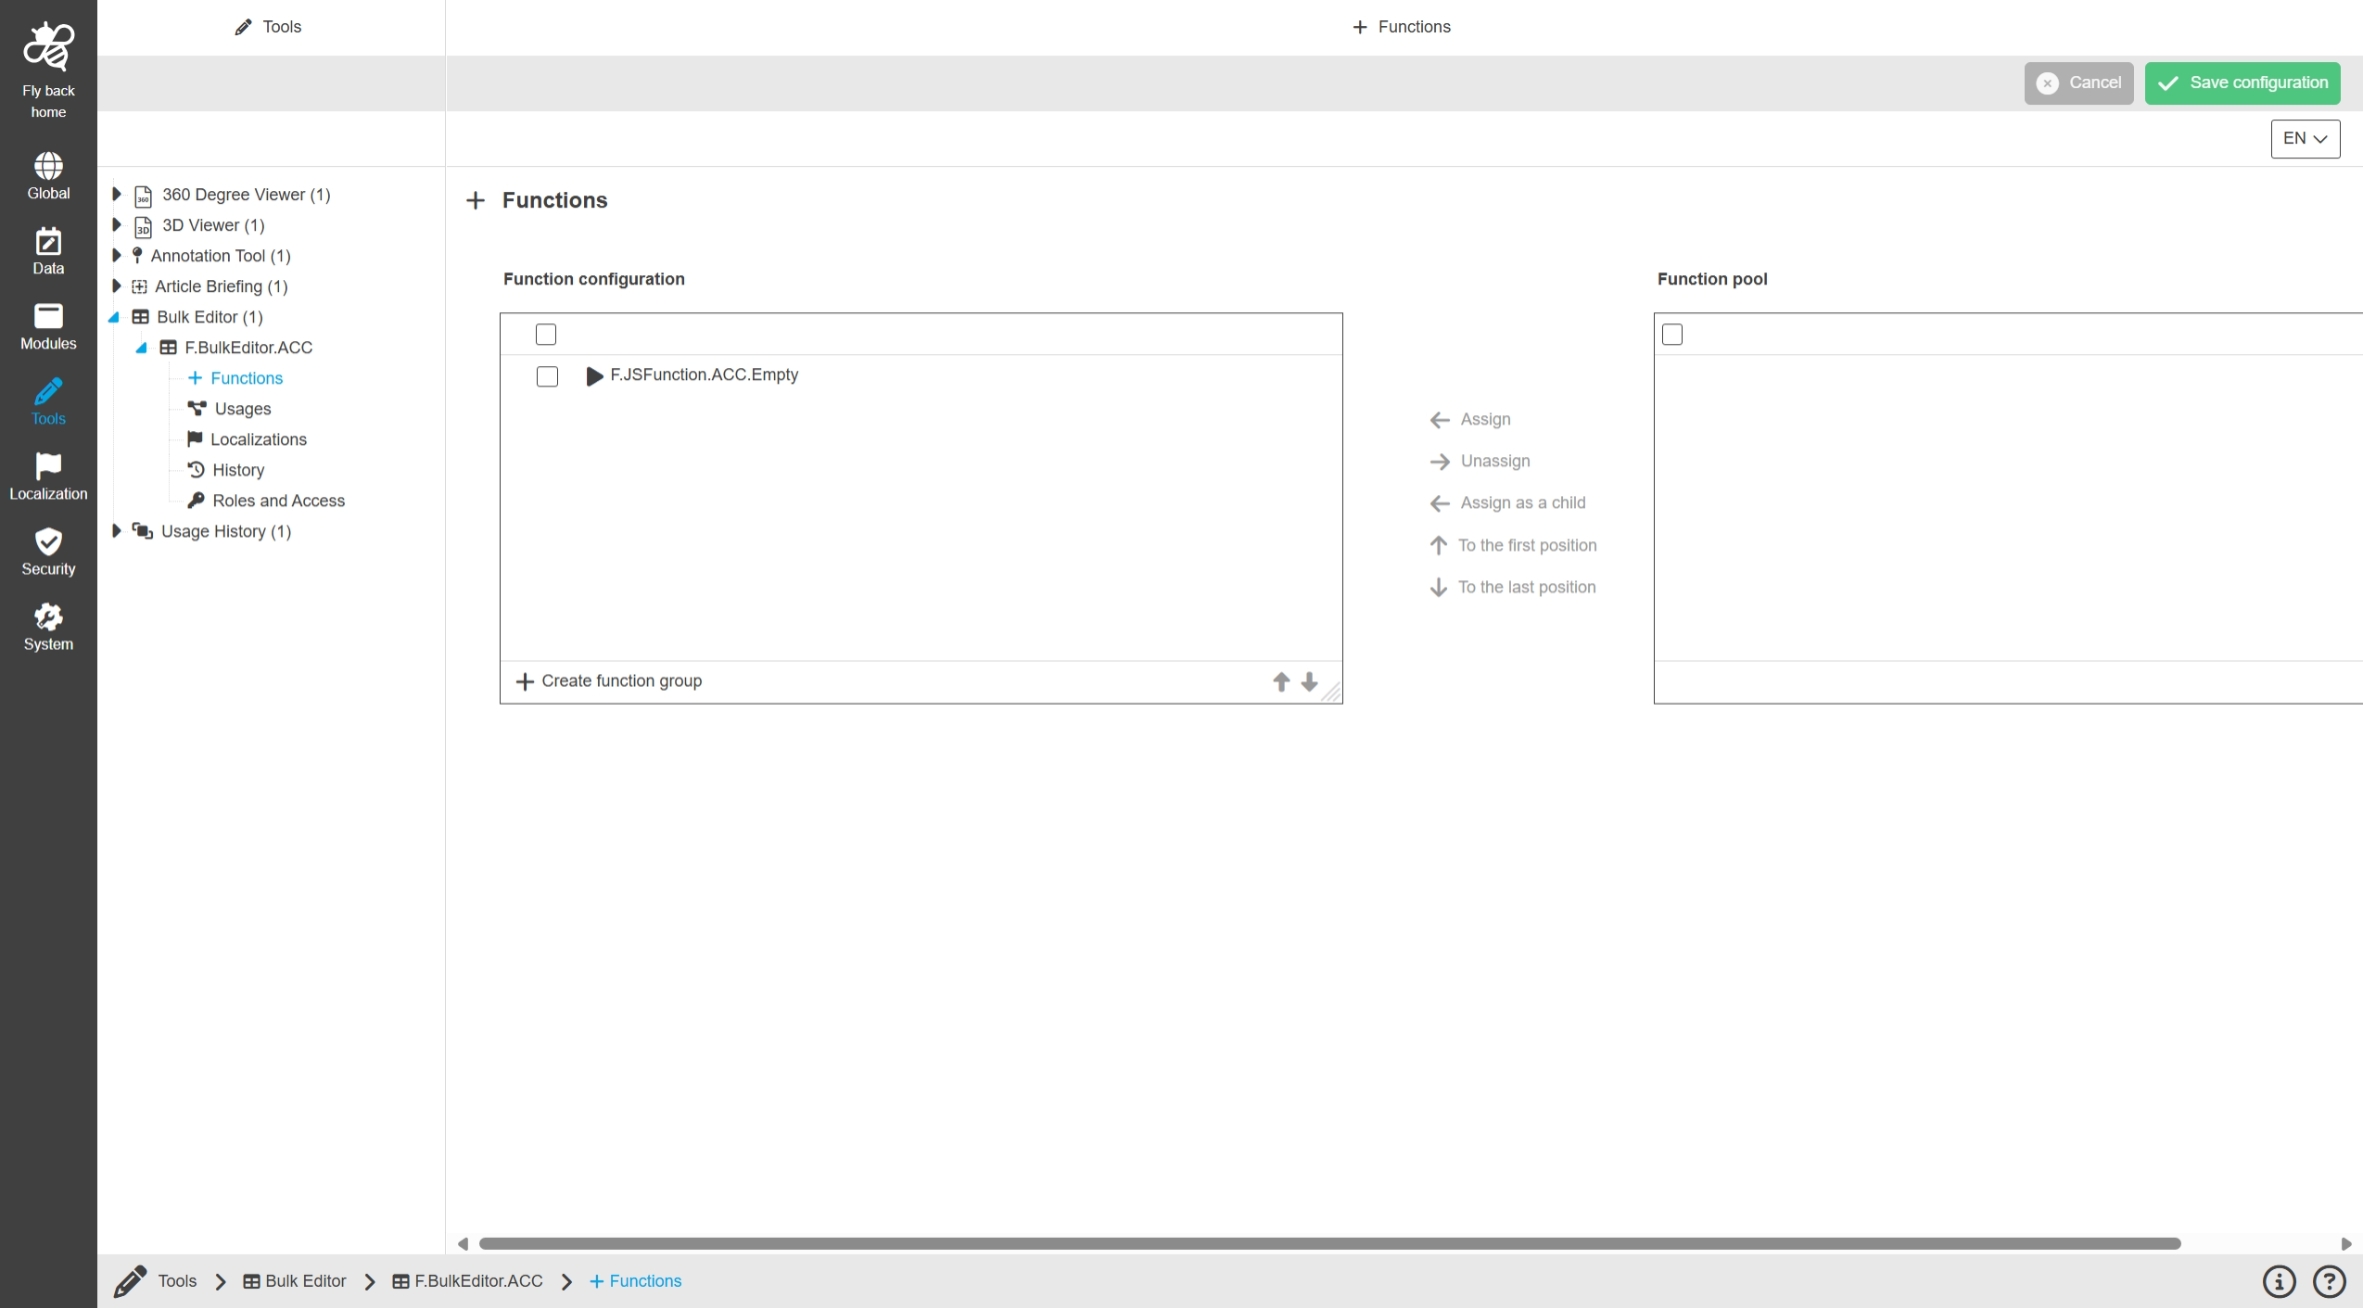The height and width of the screenshot is (1308, 2363).
Task: Expand the 360 Degree Viewer tree node
Action: point(117,194)
